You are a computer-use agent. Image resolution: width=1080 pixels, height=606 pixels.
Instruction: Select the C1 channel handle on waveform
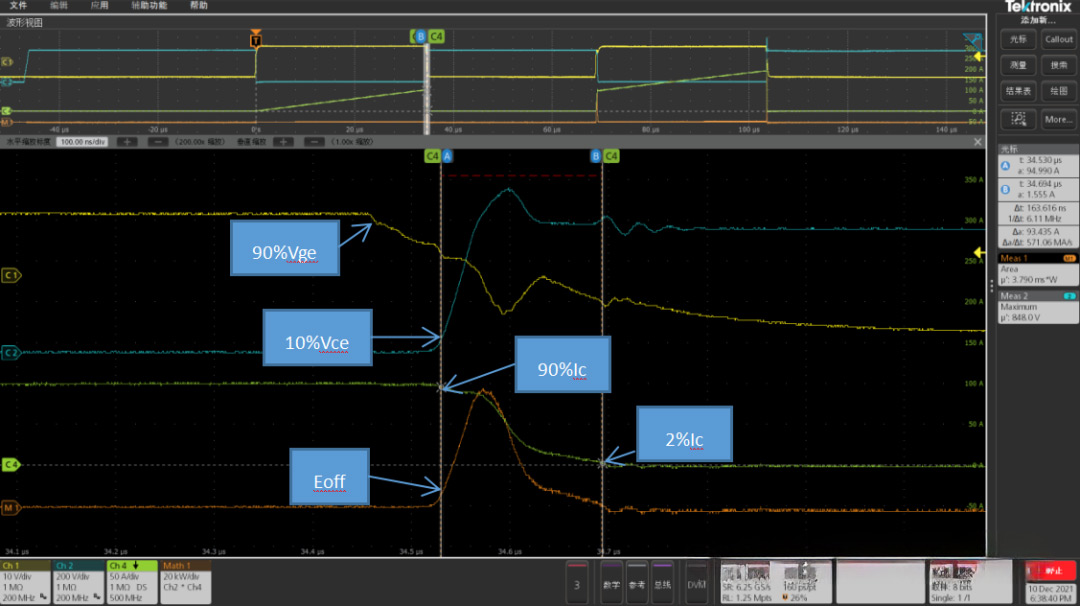click(11, 274)
